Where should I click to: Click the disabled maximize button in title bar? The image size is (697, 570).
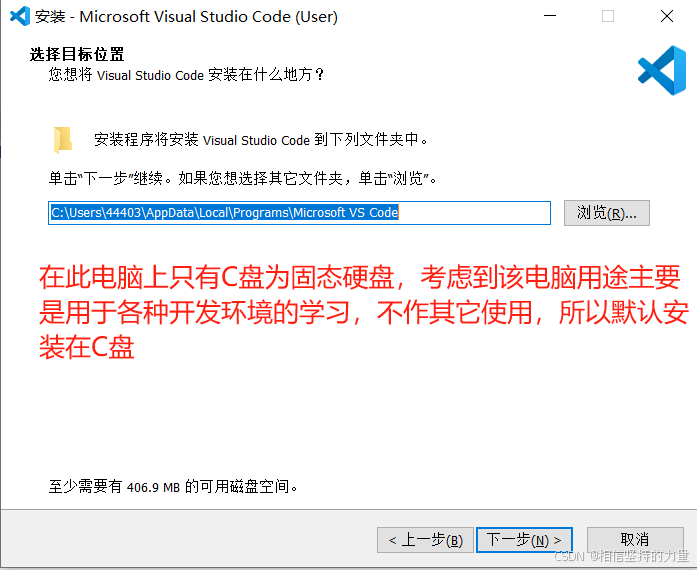[608, 16]
